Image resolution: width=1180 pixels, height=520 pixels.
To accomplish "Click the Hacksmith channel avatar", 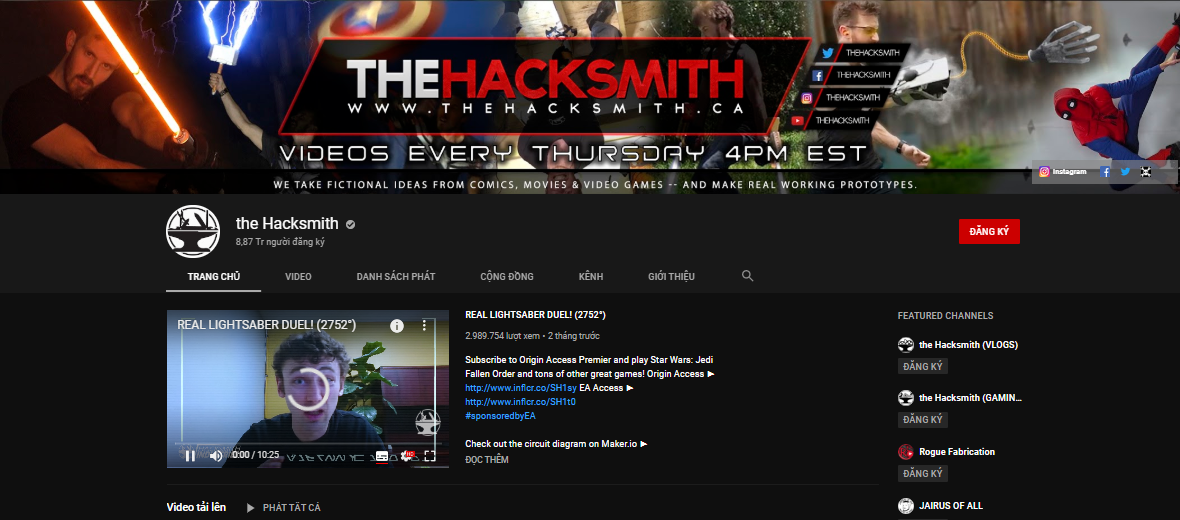I will point(192,231).
